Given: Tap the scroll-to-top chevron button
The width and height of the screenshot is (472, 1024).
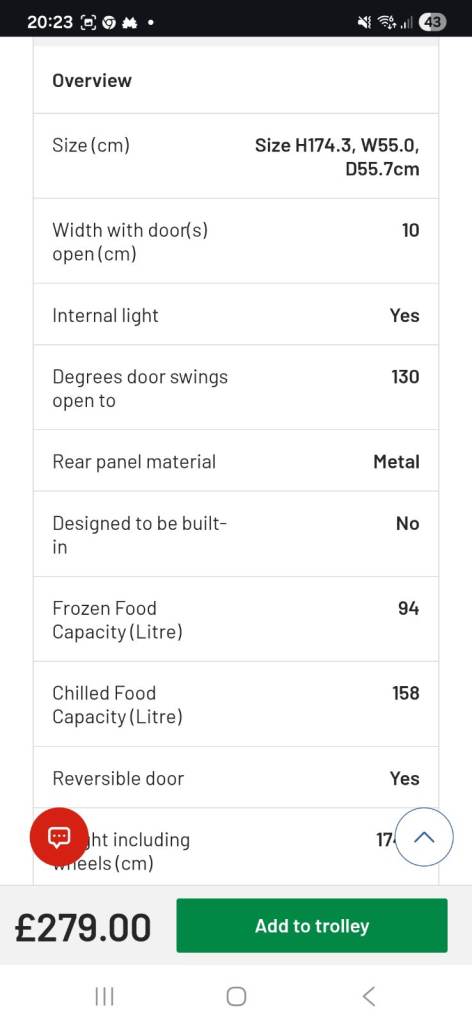Looking at the screenshot, I should click(424, 837).
